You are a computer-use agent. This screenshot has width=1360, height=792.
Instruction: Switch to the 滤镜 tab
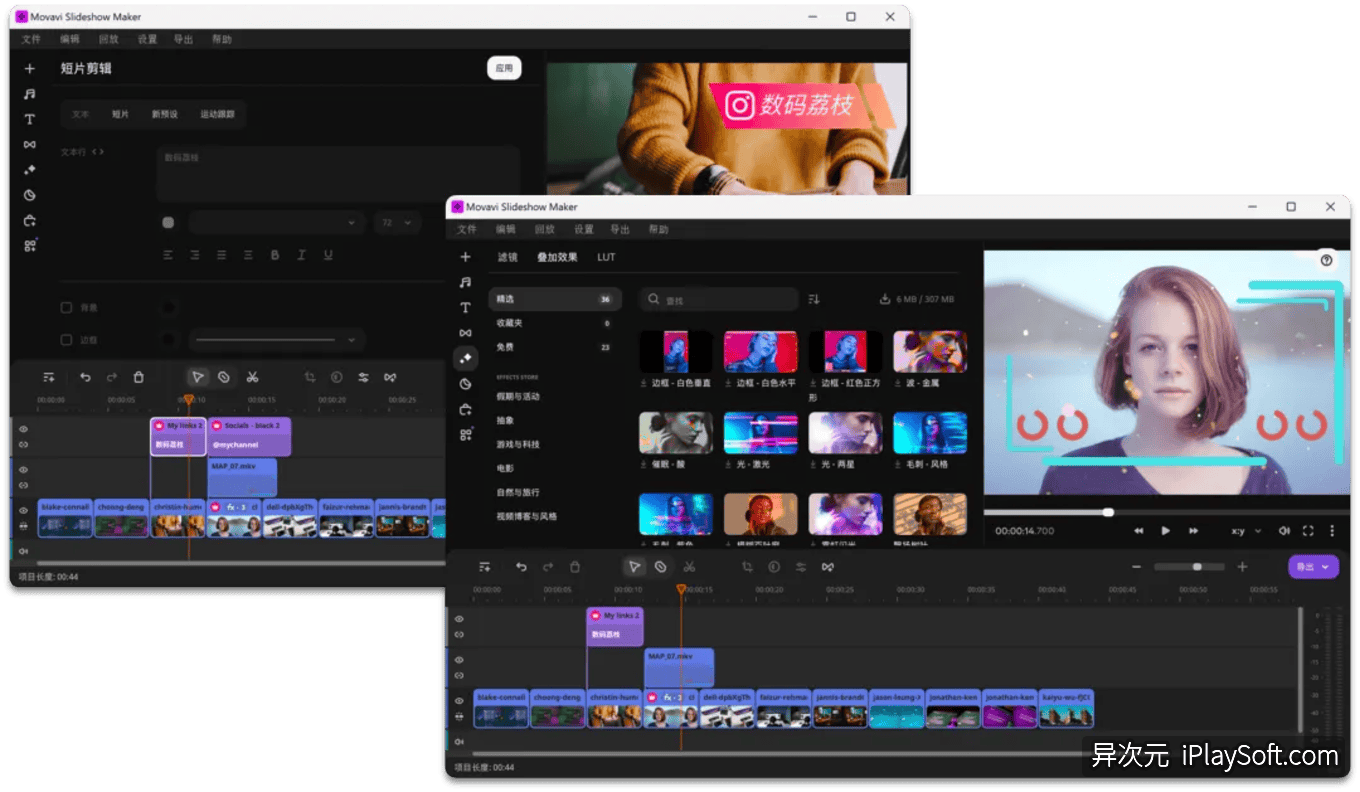pyautogui.click(x=508, y=257)
